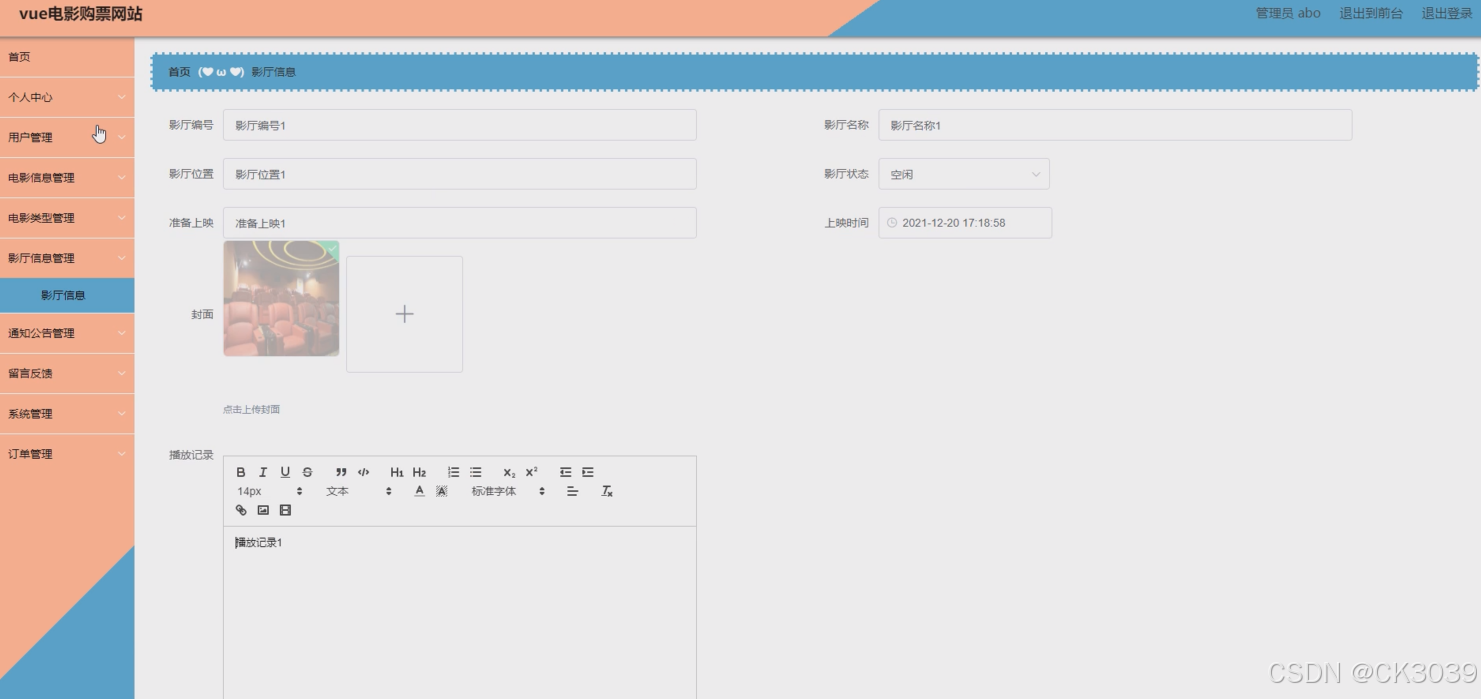Expand the 订单管理 sidebar menu

[67, 453]
